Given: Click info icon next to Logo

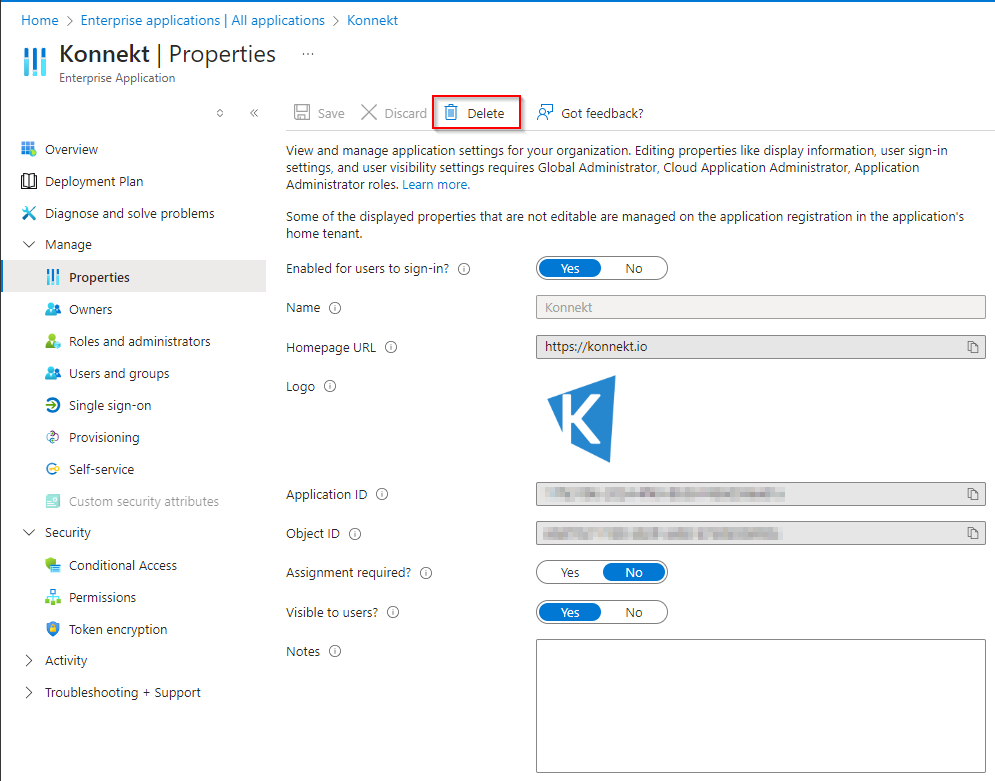Looking at the screenshot, I should coord(330,386).
